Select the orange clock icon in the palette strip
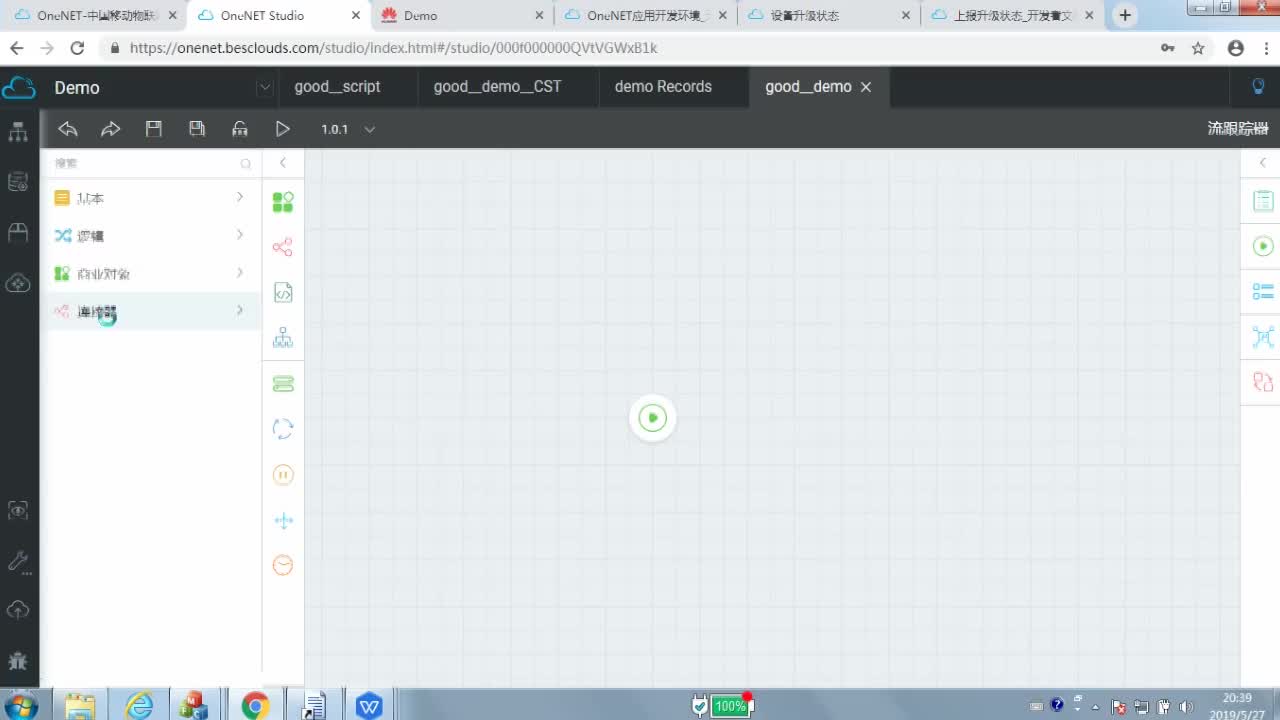Viewport: 1280px width, 720px height. 283,565
